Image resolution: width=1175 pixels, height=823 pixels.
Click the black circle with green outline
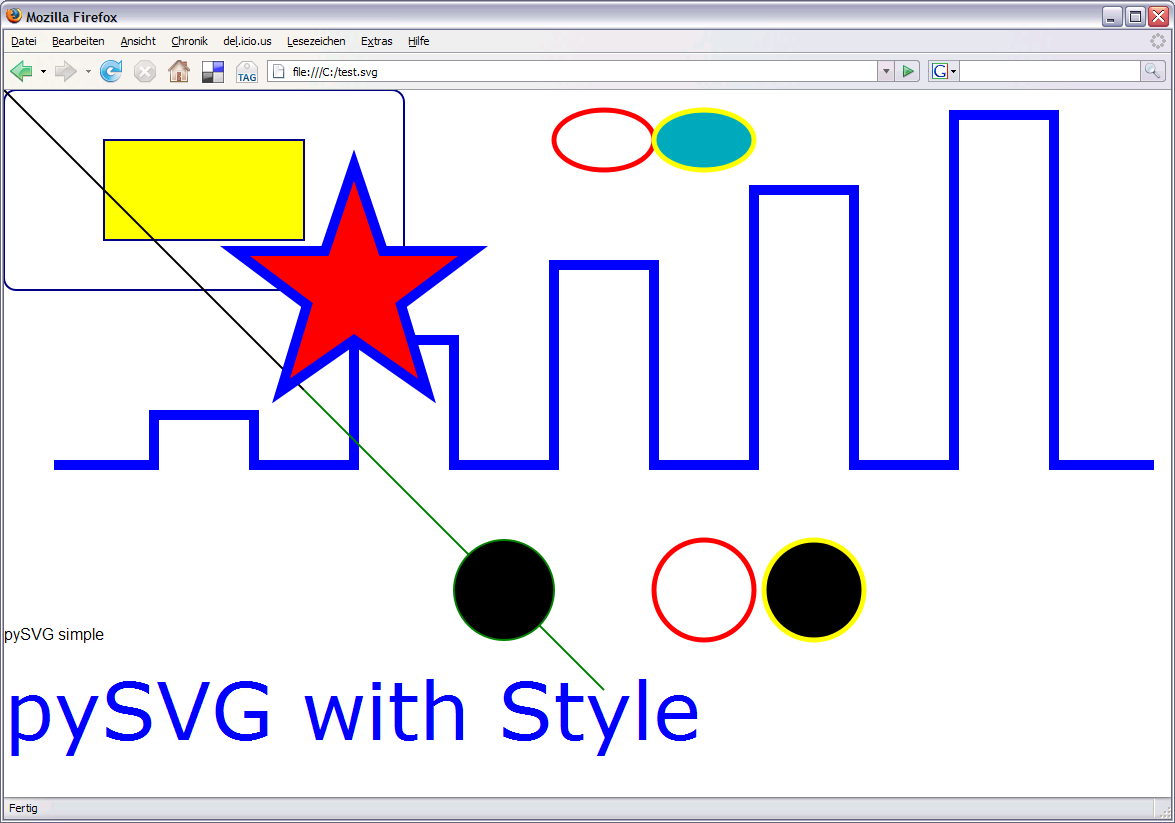pyautogui.click(x=504, y=590)
